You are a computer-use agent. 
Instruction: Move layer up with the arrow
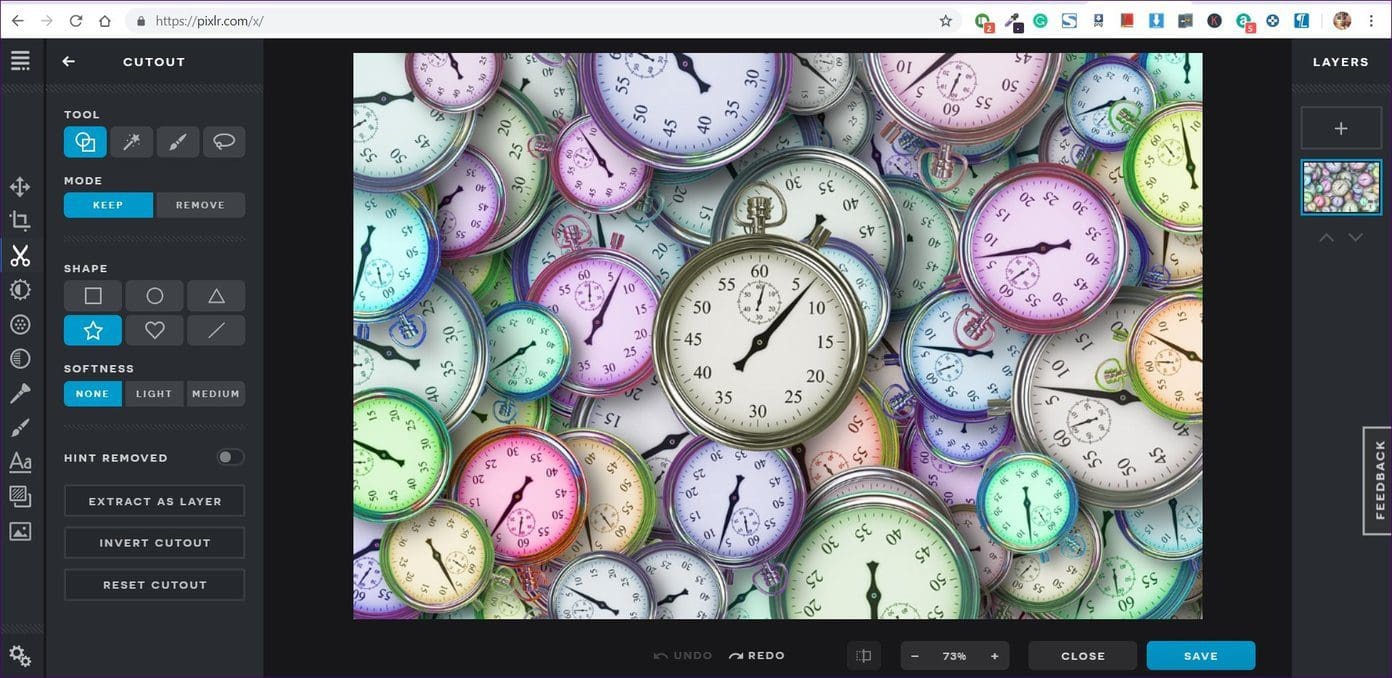[x=1326, y=238]
